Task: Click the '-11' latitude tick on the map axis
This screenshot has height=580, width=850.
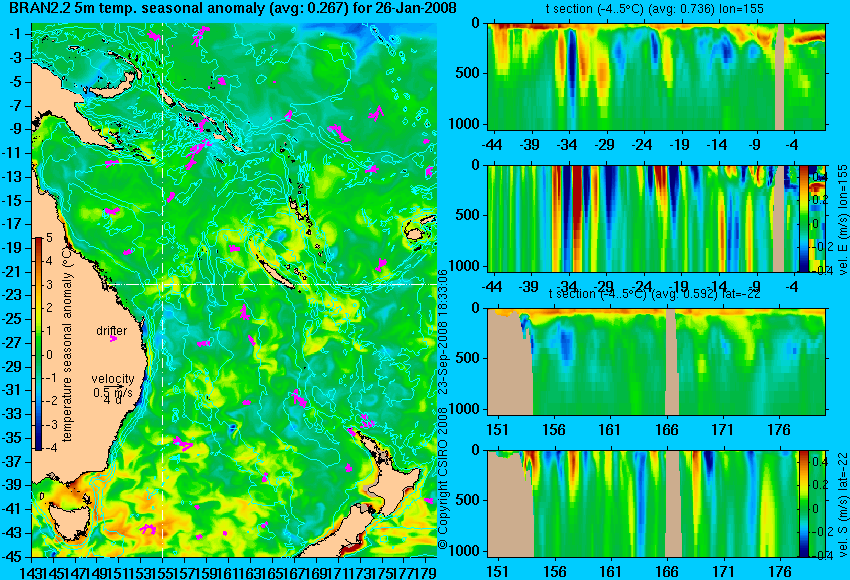Action: [x=15, y=153]
